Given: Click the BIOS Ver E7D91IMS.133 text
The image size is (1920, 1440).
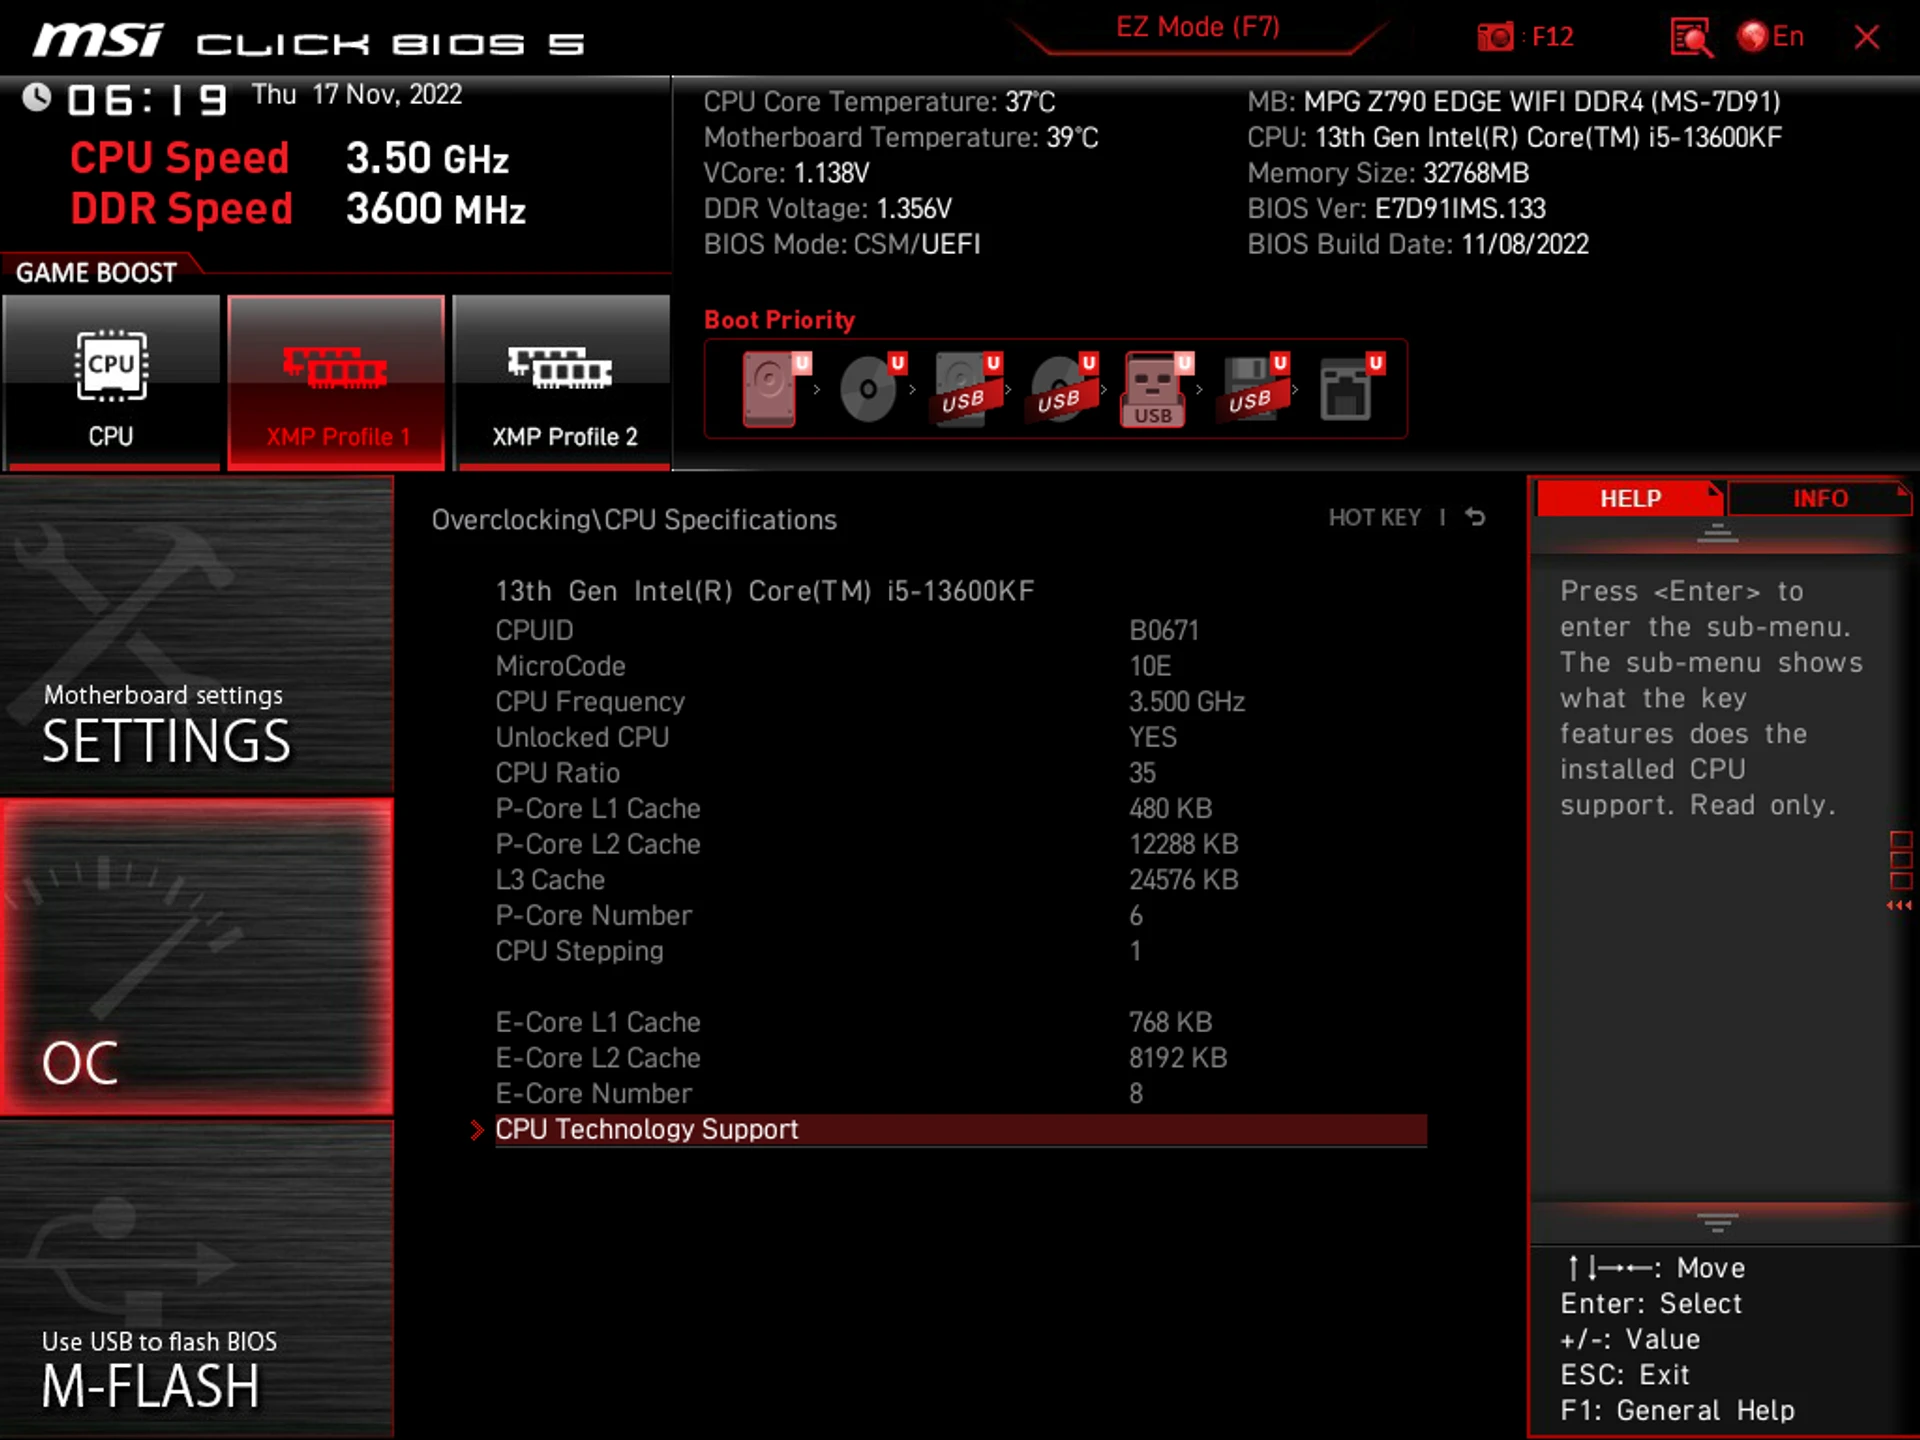Looking at the screenshot, I should point(1396,208).
